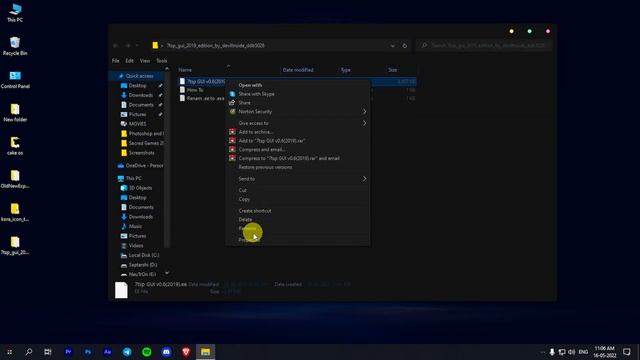This screenshot has width=640, height=360.
Task: Launch Photoshop from the taskbar
Action: pos(88,352)
